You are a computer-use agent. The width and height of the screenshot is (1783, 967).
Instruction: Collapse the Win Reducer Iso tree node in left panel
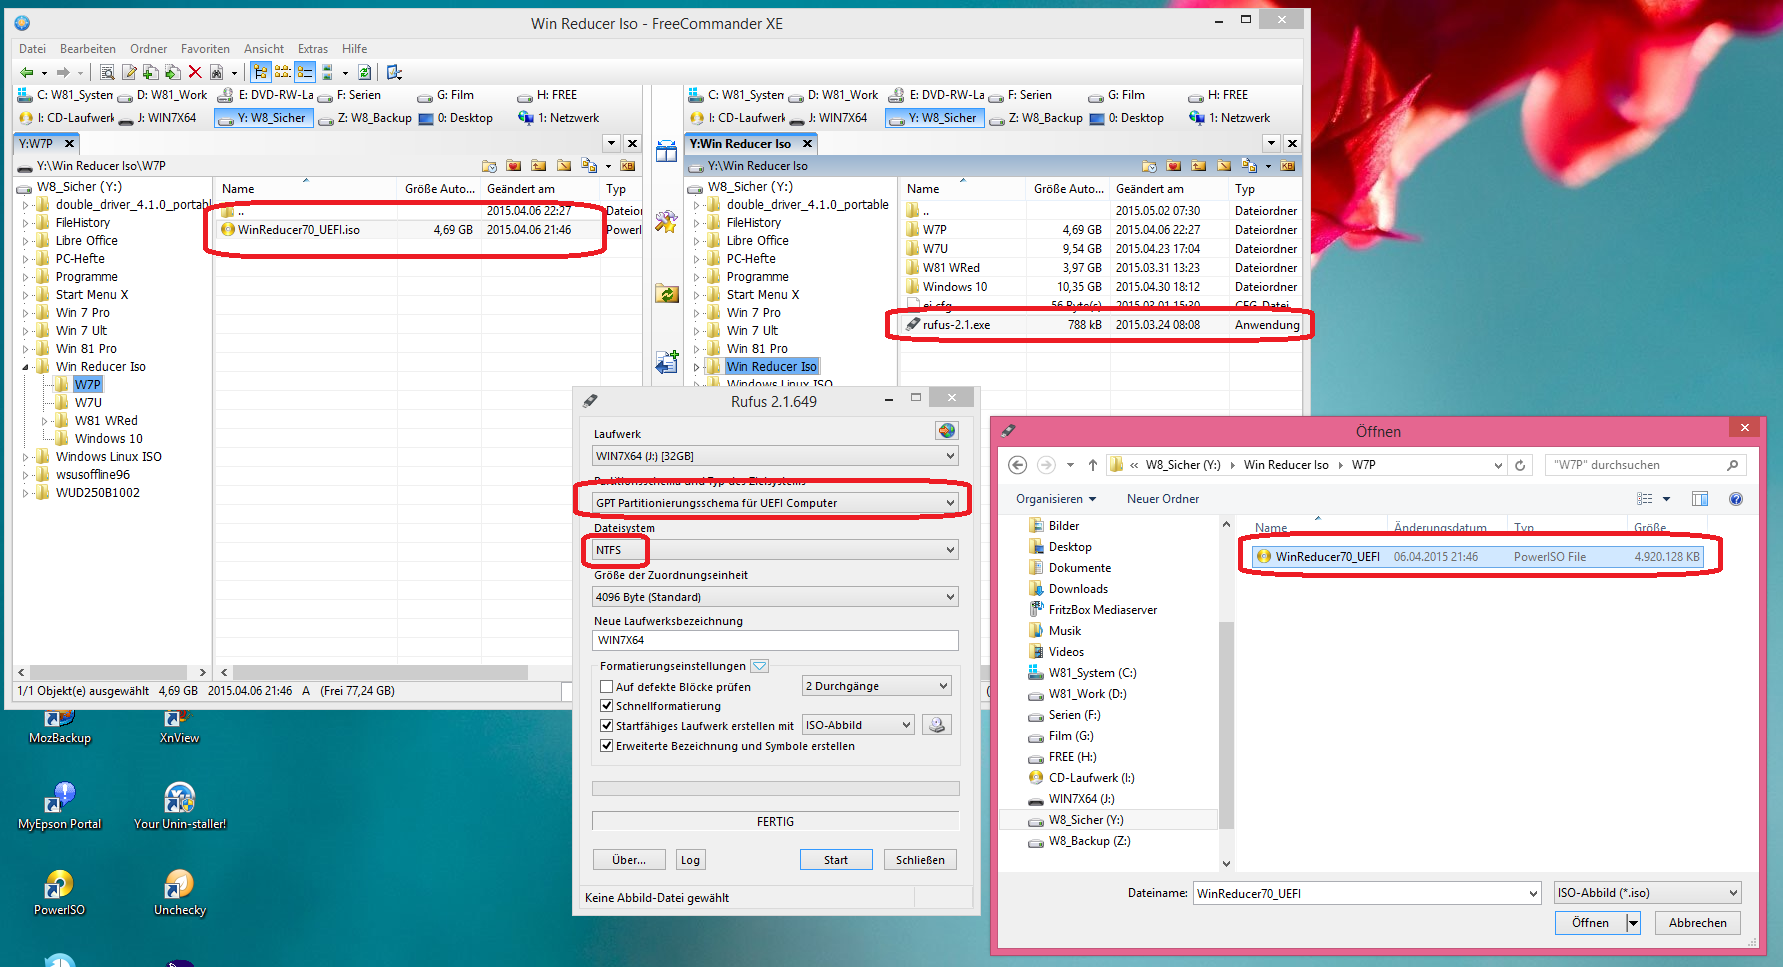[x=26, y=367]
